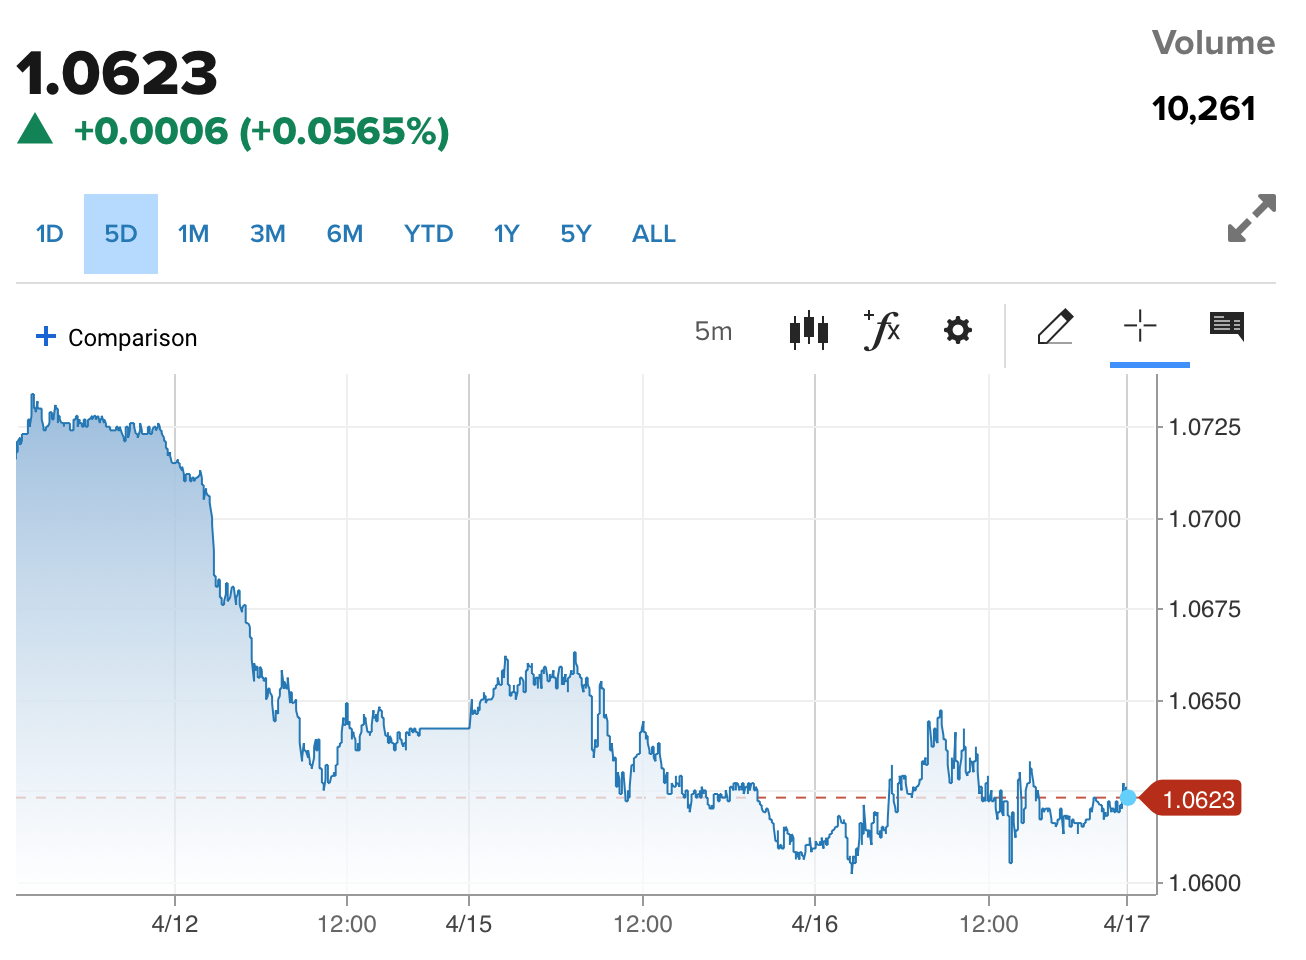Screen dimensions: 1306x960
Task: Toggle the crosshair tool
Action: [1140, 326]
